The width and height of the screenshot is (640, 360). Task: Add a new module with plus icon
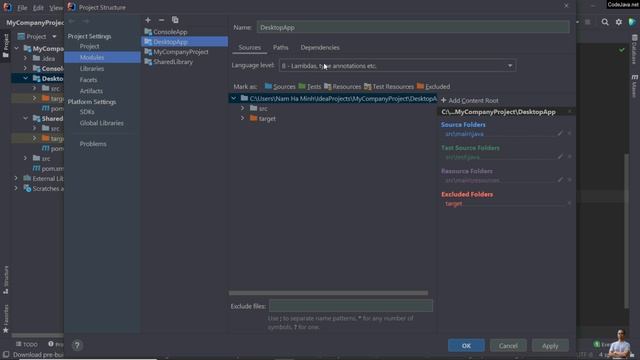(x=148, y=20)
